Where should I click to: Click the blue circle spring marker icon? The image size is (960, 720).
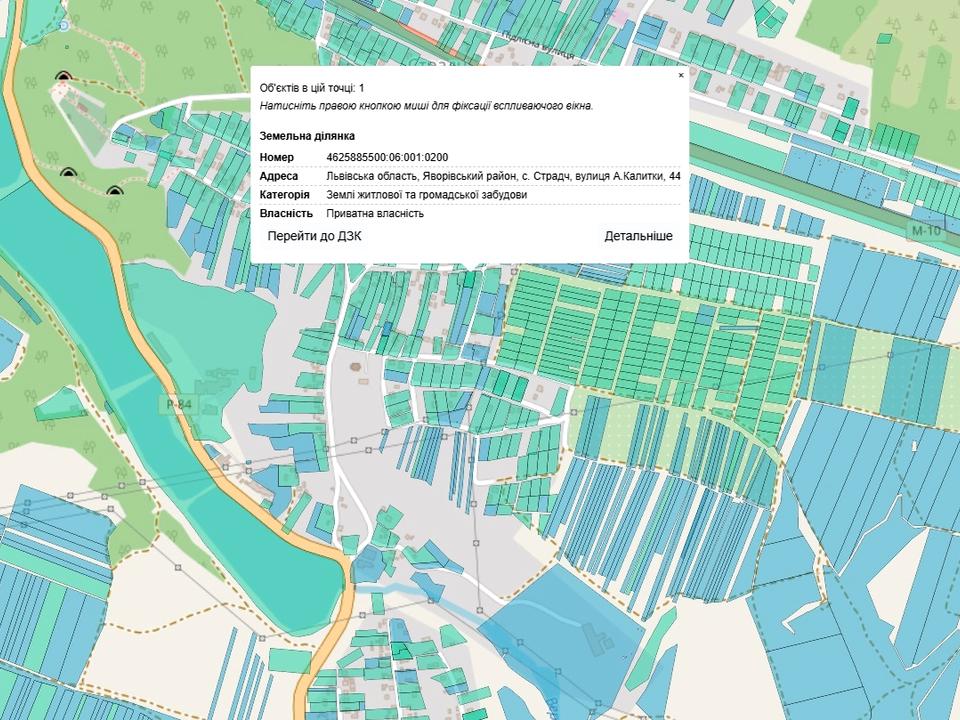click(65, 24)
